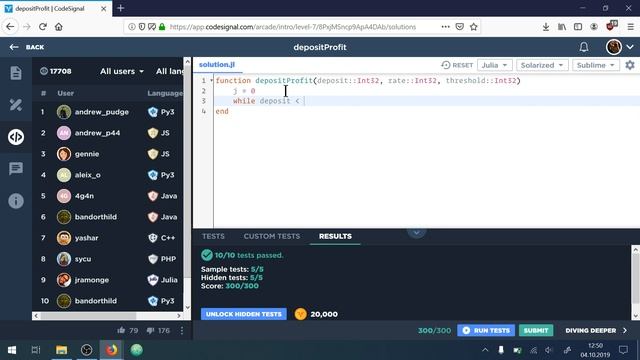Click the notifications bell icon
This screenshot has width=640, height=360.
pos(584,47)
